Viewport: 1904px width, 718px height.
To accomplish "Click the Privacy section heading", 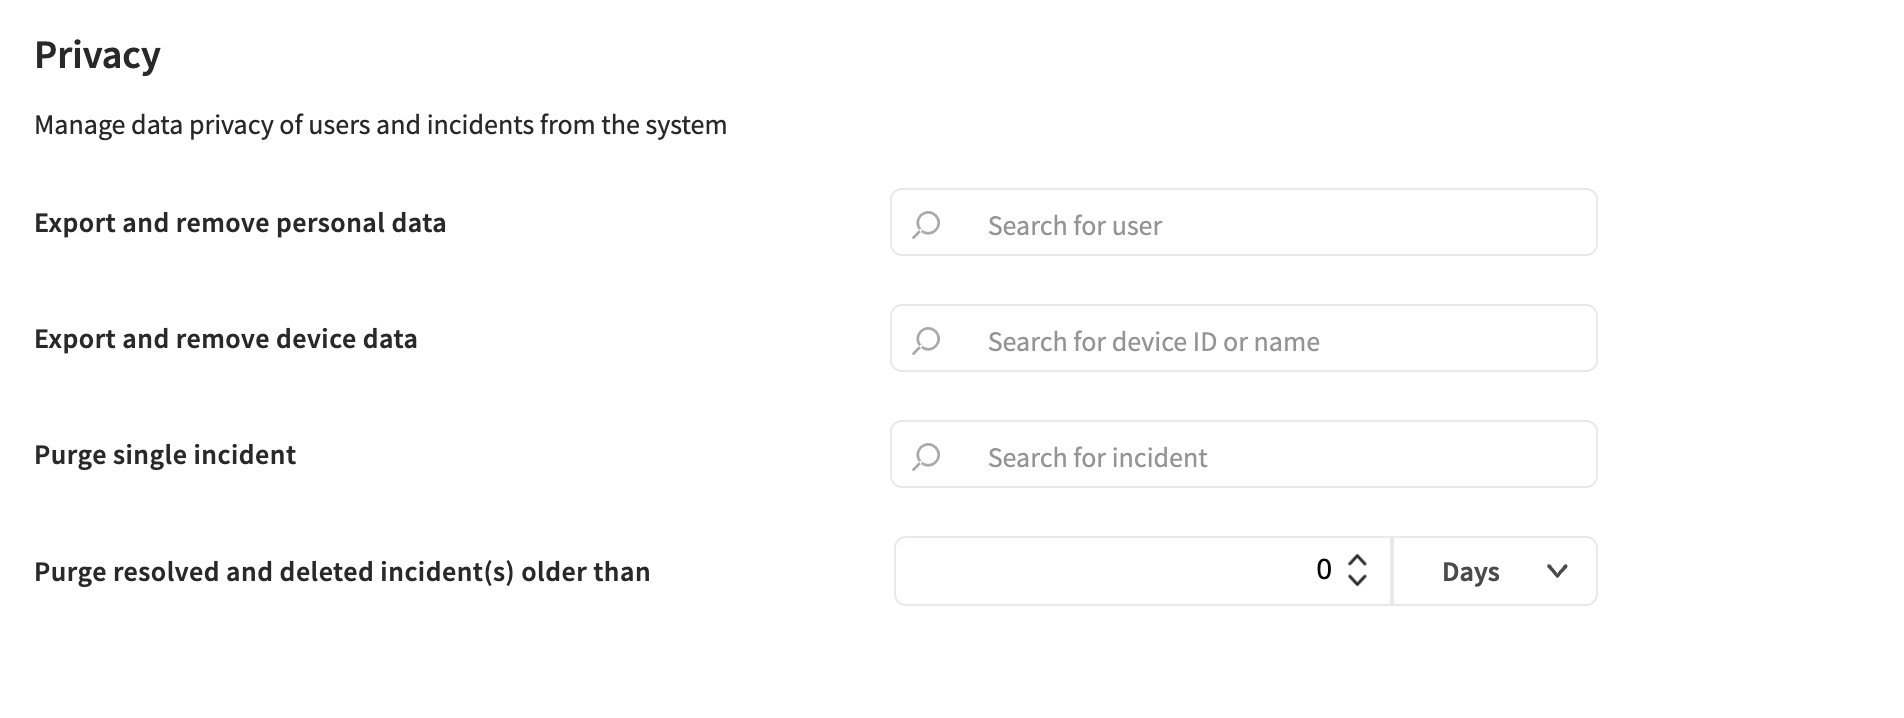I will 97,55.
